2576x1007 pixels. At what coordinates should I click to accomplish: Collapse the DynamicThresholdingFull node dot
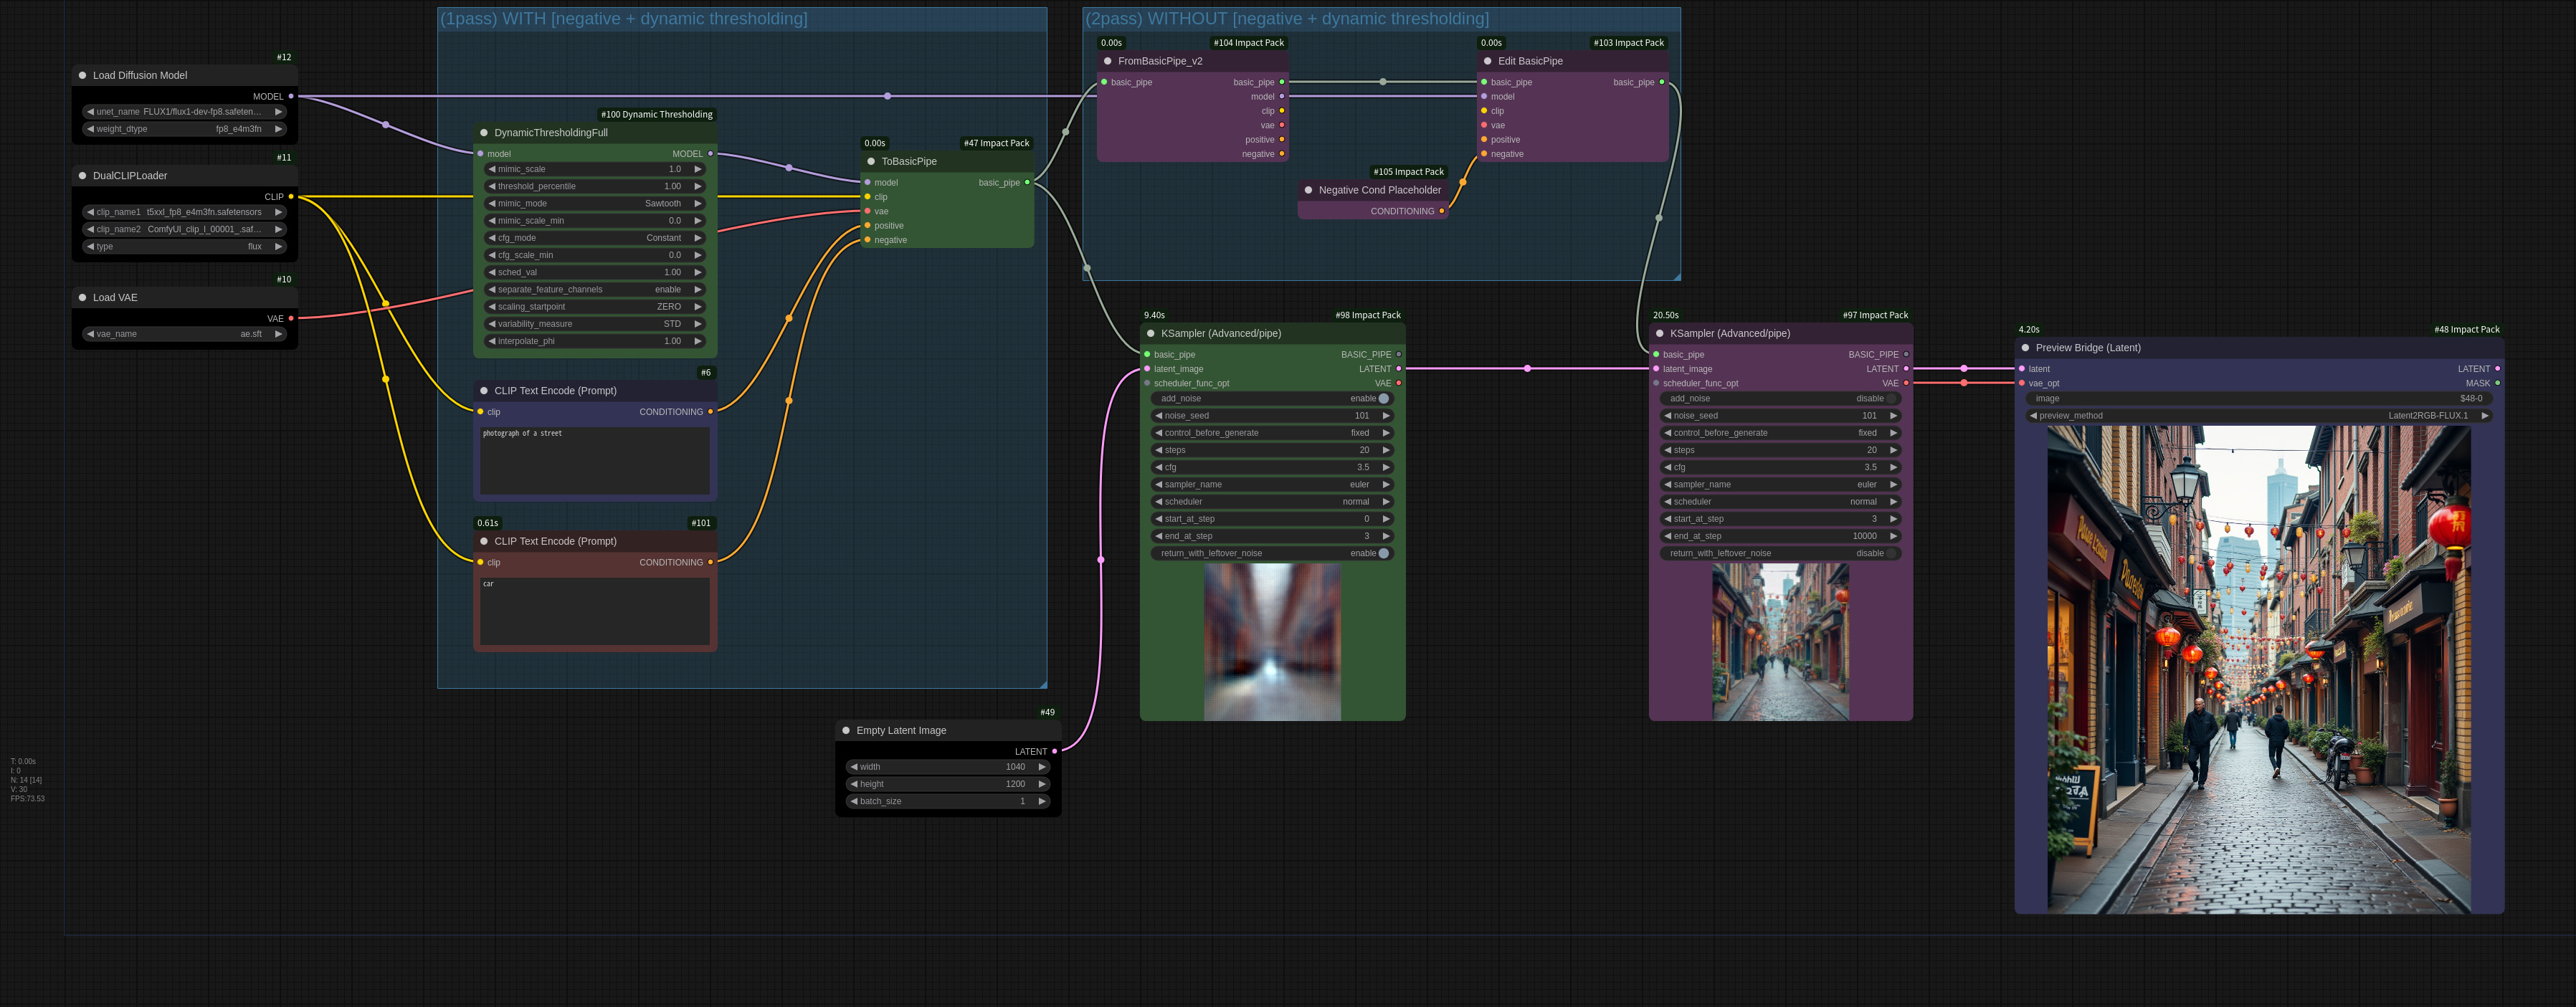(484, 133)
